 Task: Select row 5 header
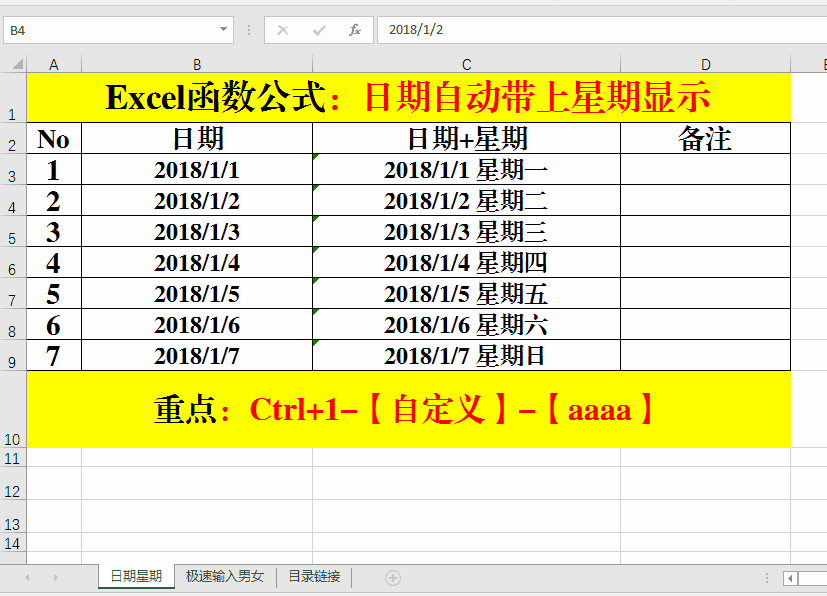point(13,232)
